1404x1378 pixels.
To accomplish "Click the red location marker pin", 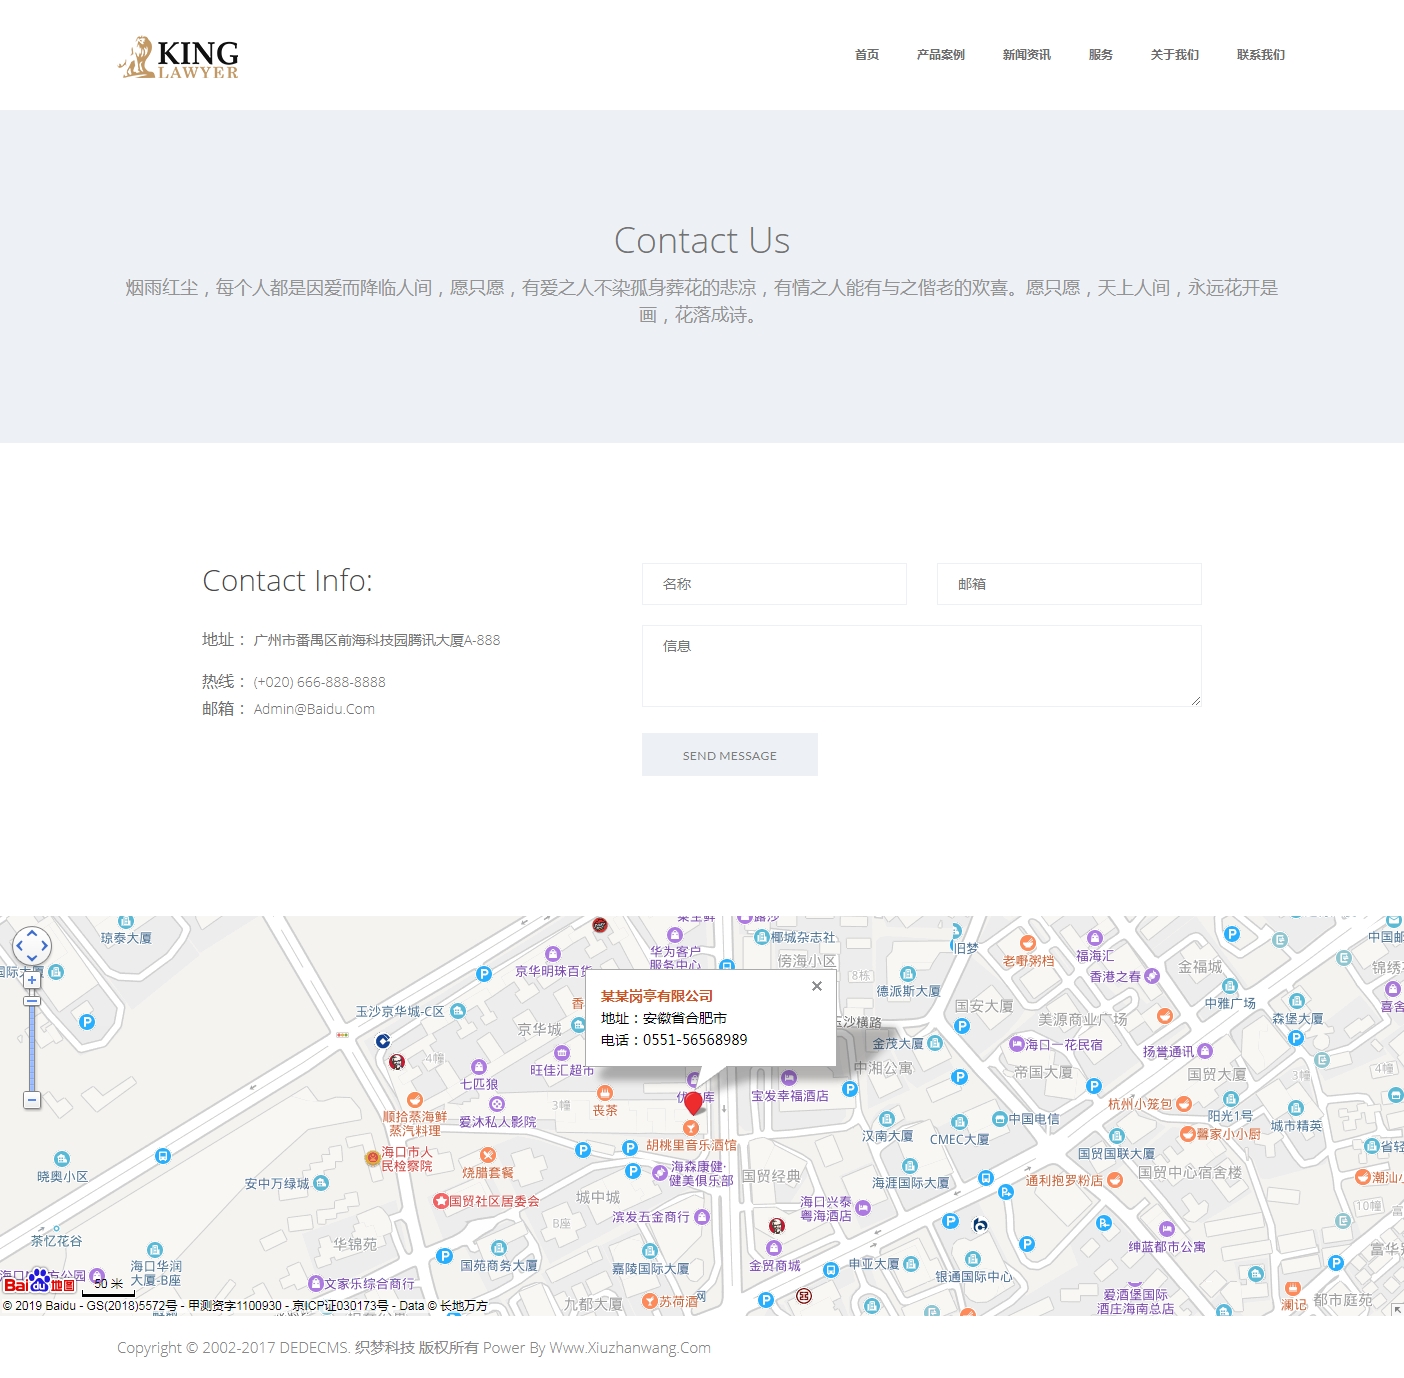I will pos(693,1103).
